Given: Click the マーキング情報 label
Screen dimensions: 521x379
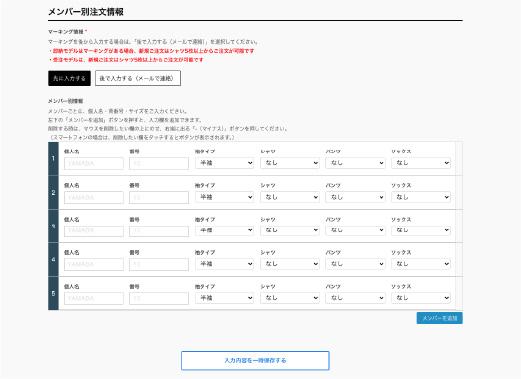Looking at the screenshot, I should [66, 32].
